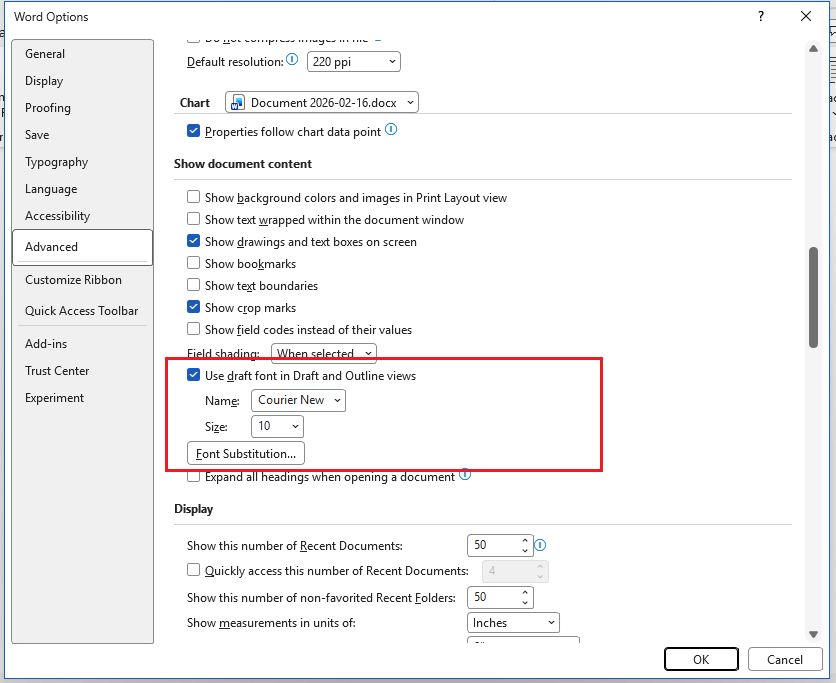Open the draft font Size 10 dropdown

(x=277, y=426)
